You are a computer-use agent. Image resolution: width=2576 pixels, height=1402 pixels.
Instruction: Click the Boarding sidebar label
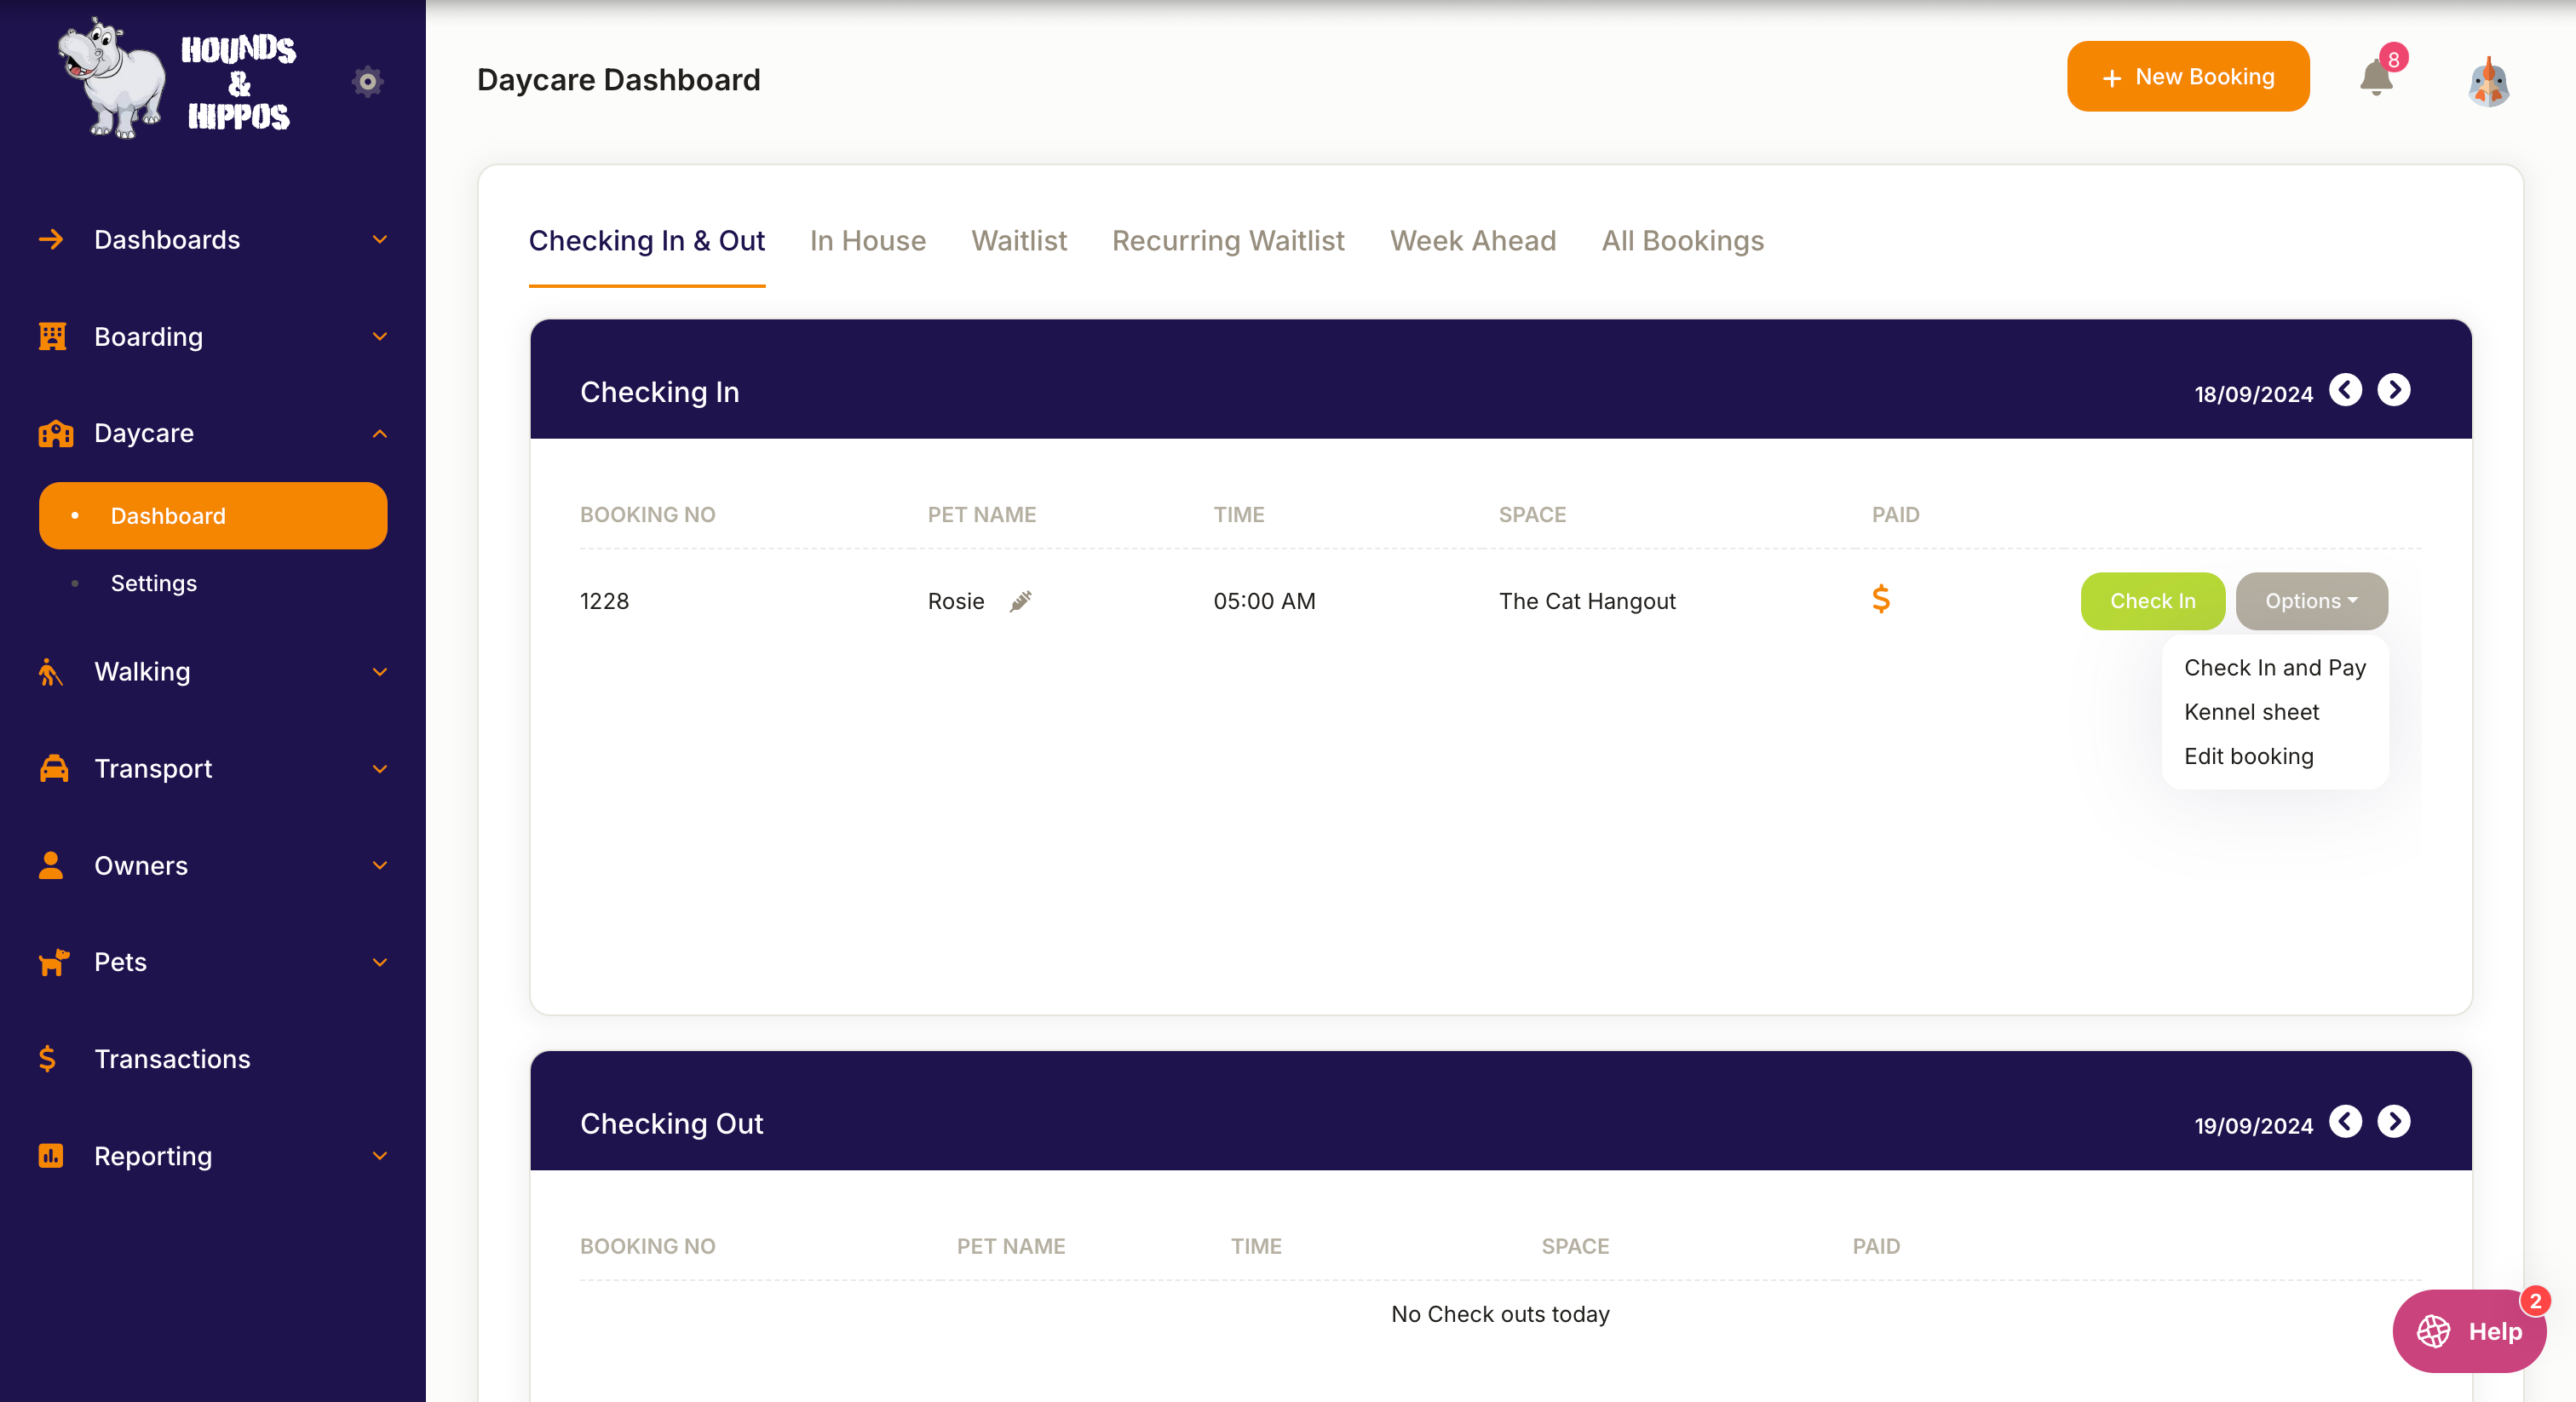pos(148,337)
